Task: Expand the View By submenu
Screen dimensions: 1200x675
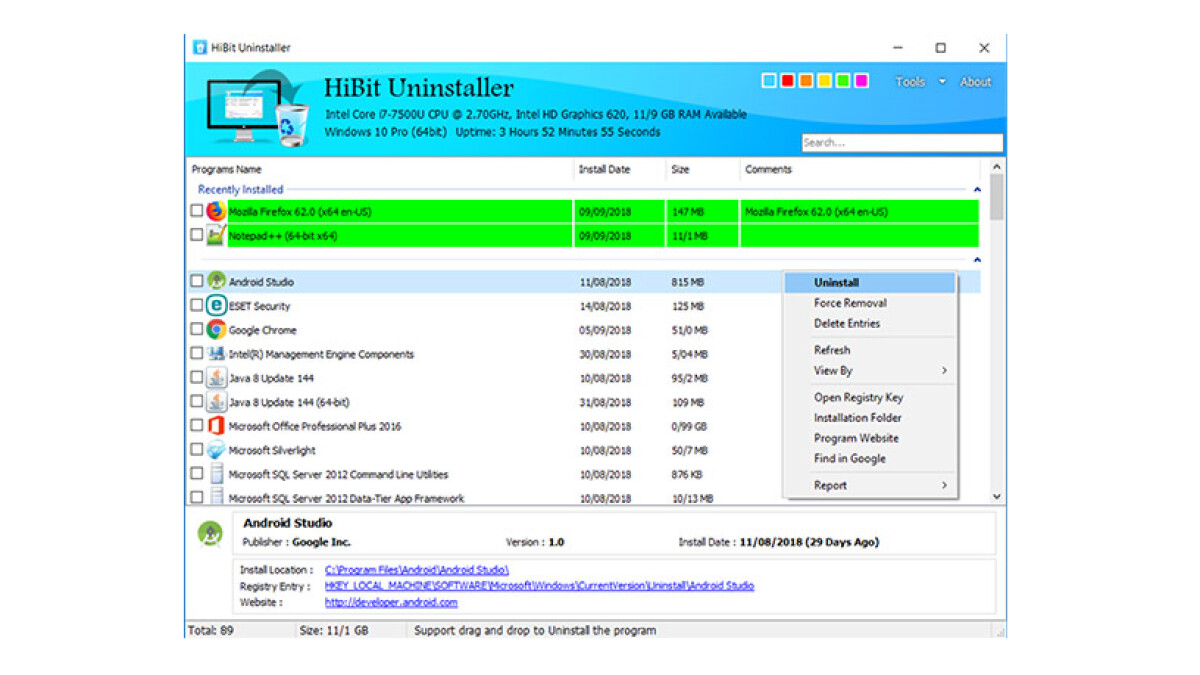Action: click(x=868, y=371)
